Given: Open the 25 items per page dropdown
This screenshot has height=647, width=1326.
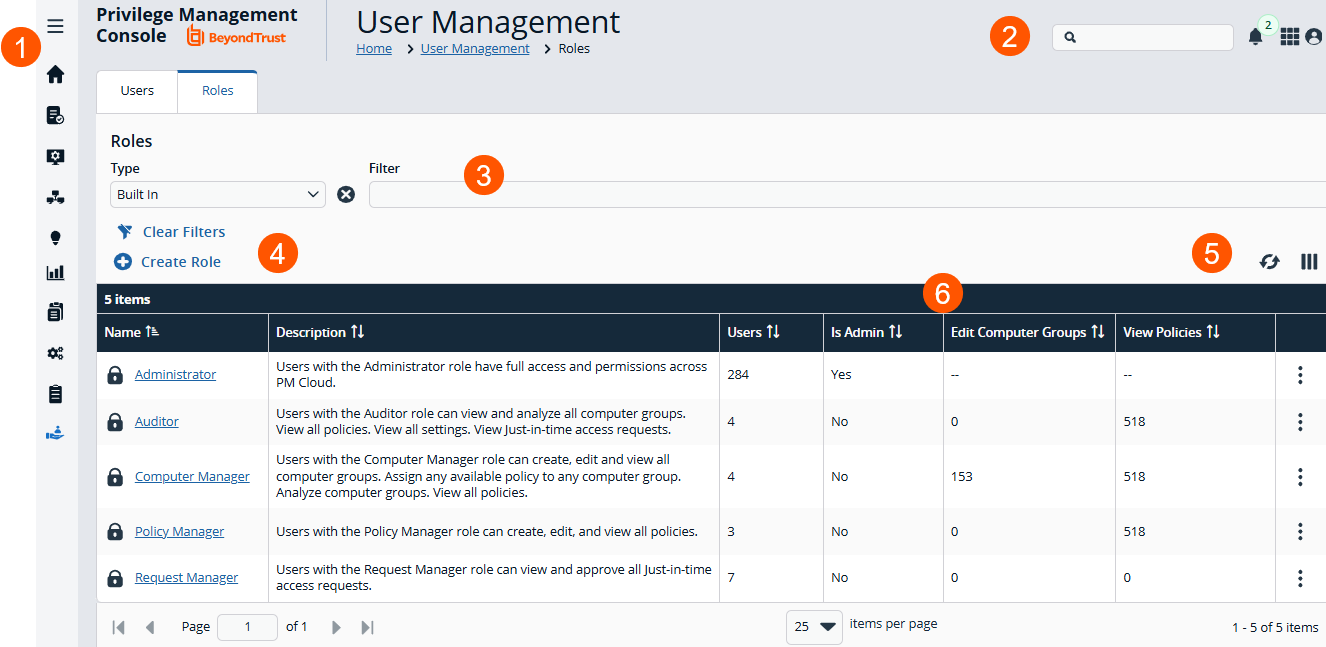Looking at the screenshot, I should [813, 625].
